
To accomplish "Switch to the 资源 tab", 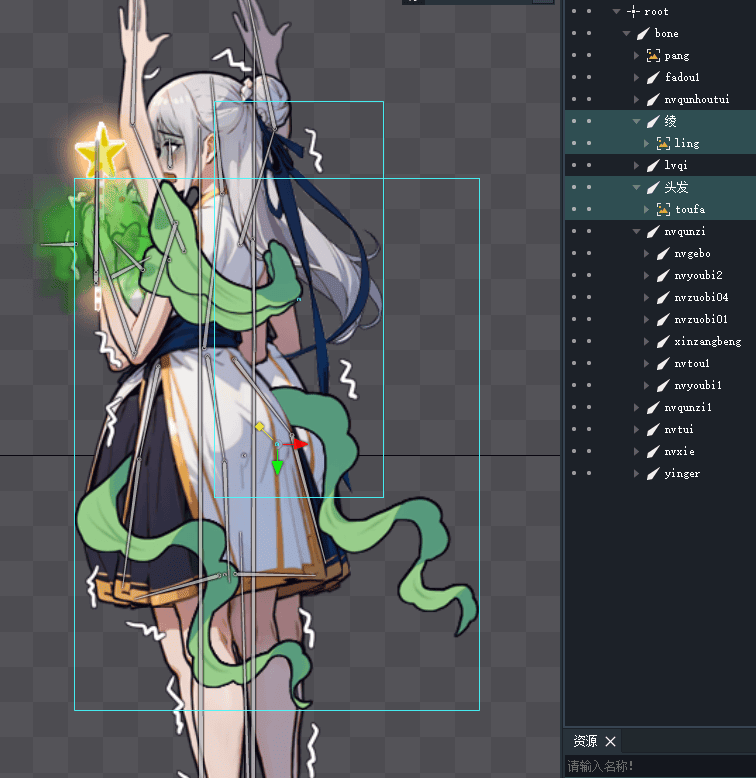I will pyautogui.click(x=584, y=741).
